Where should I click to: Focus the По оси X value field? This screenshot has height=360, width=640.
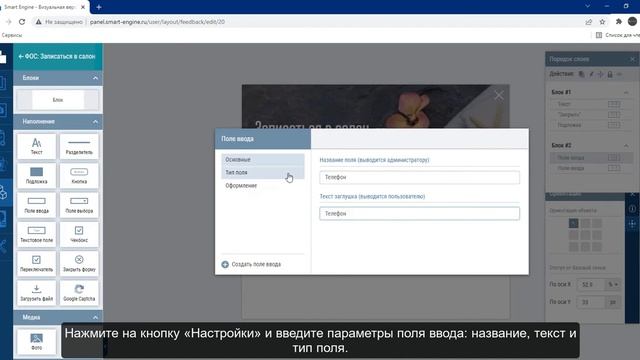pos(591,284)
